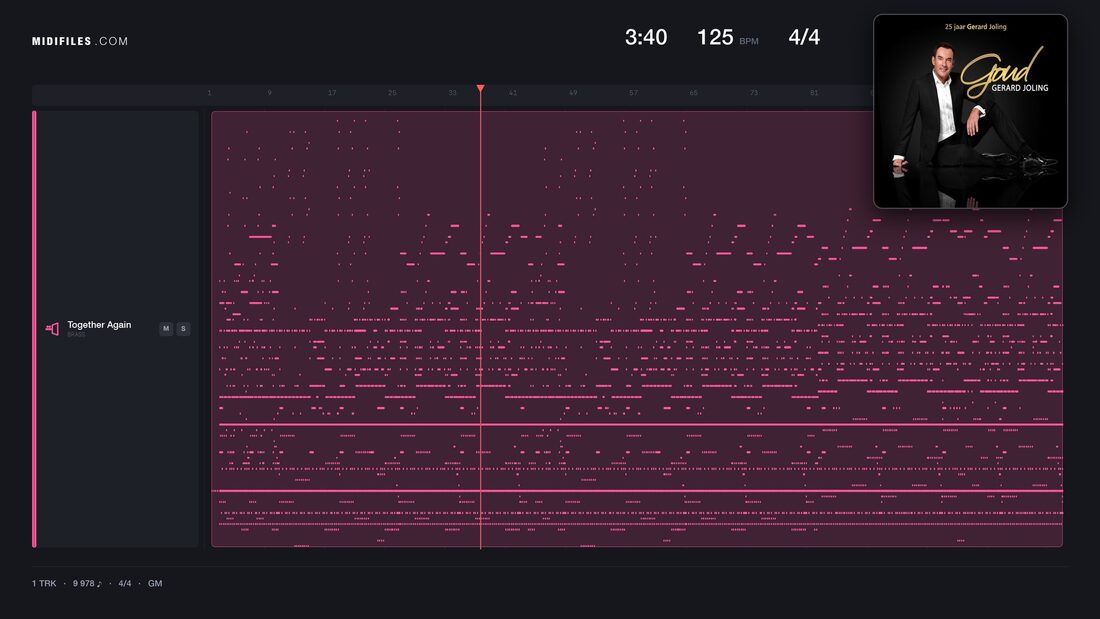1100x619 pixels.
Task: Jump to bar 9 on the ruler
Action: click(269, 93)
